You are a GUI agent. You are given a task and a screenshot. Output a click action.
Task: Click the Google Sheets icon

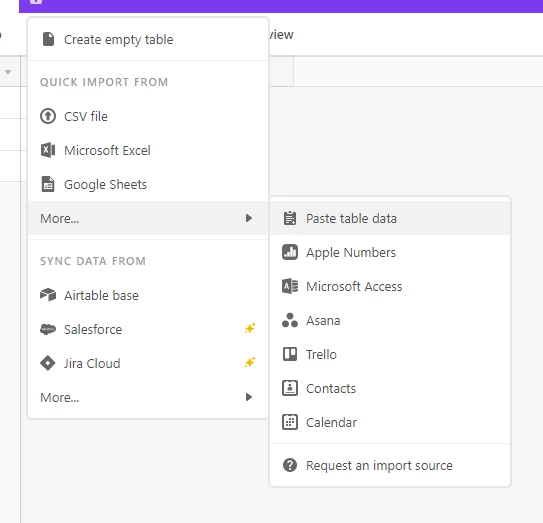tap(48, 184)
